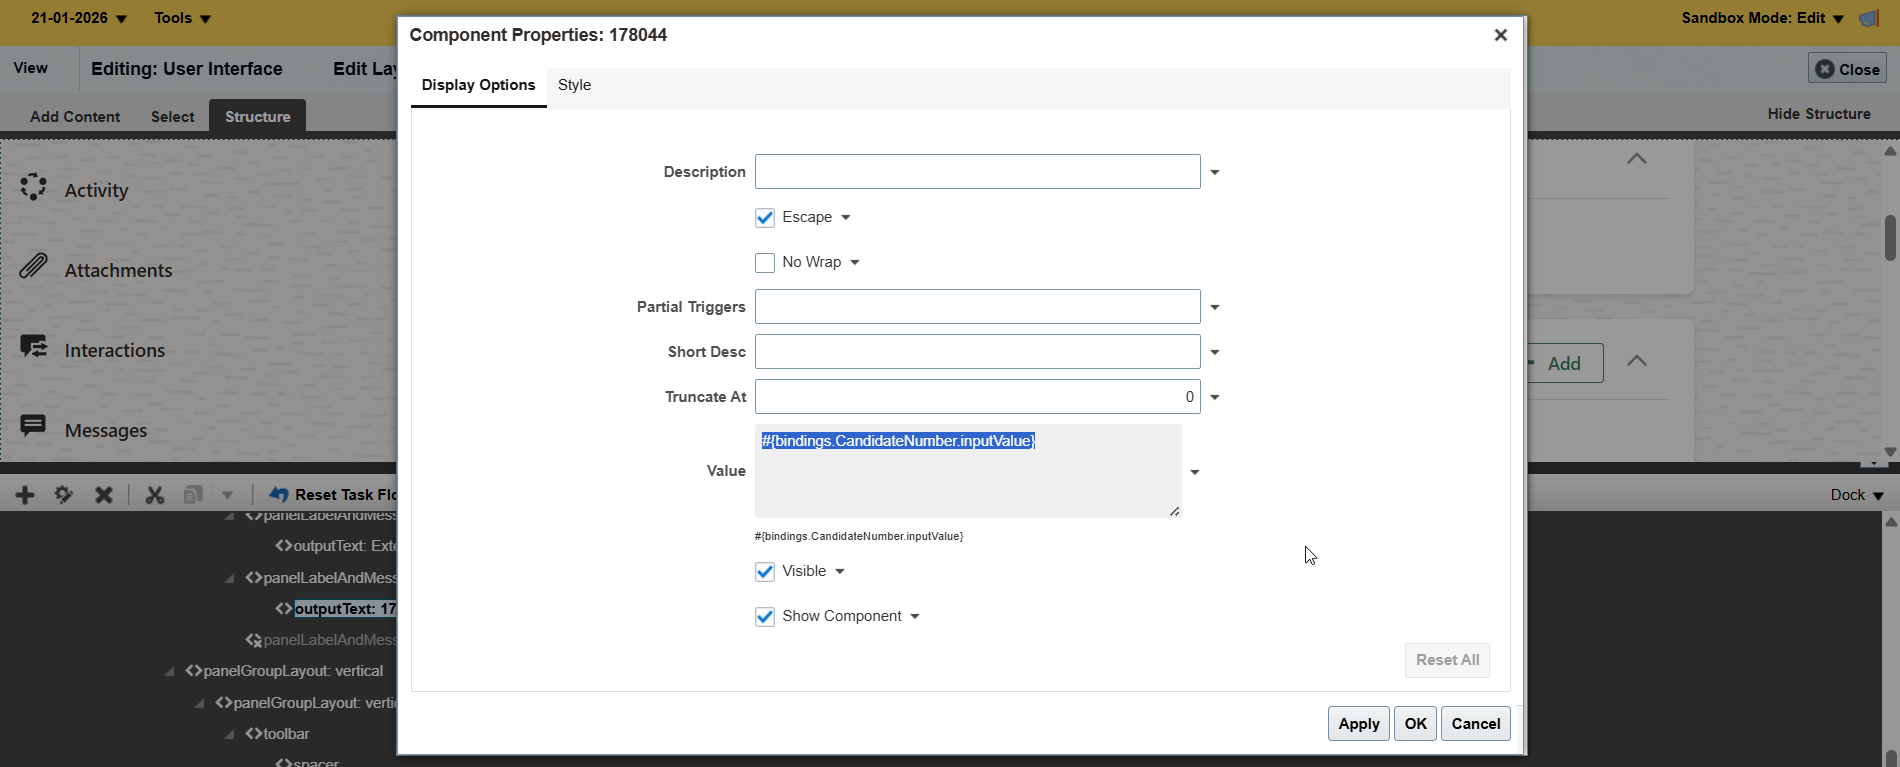Screen dimensions: 1900x767
Task: Uncheck the Escape checkbox
Action: click(765, 218)
